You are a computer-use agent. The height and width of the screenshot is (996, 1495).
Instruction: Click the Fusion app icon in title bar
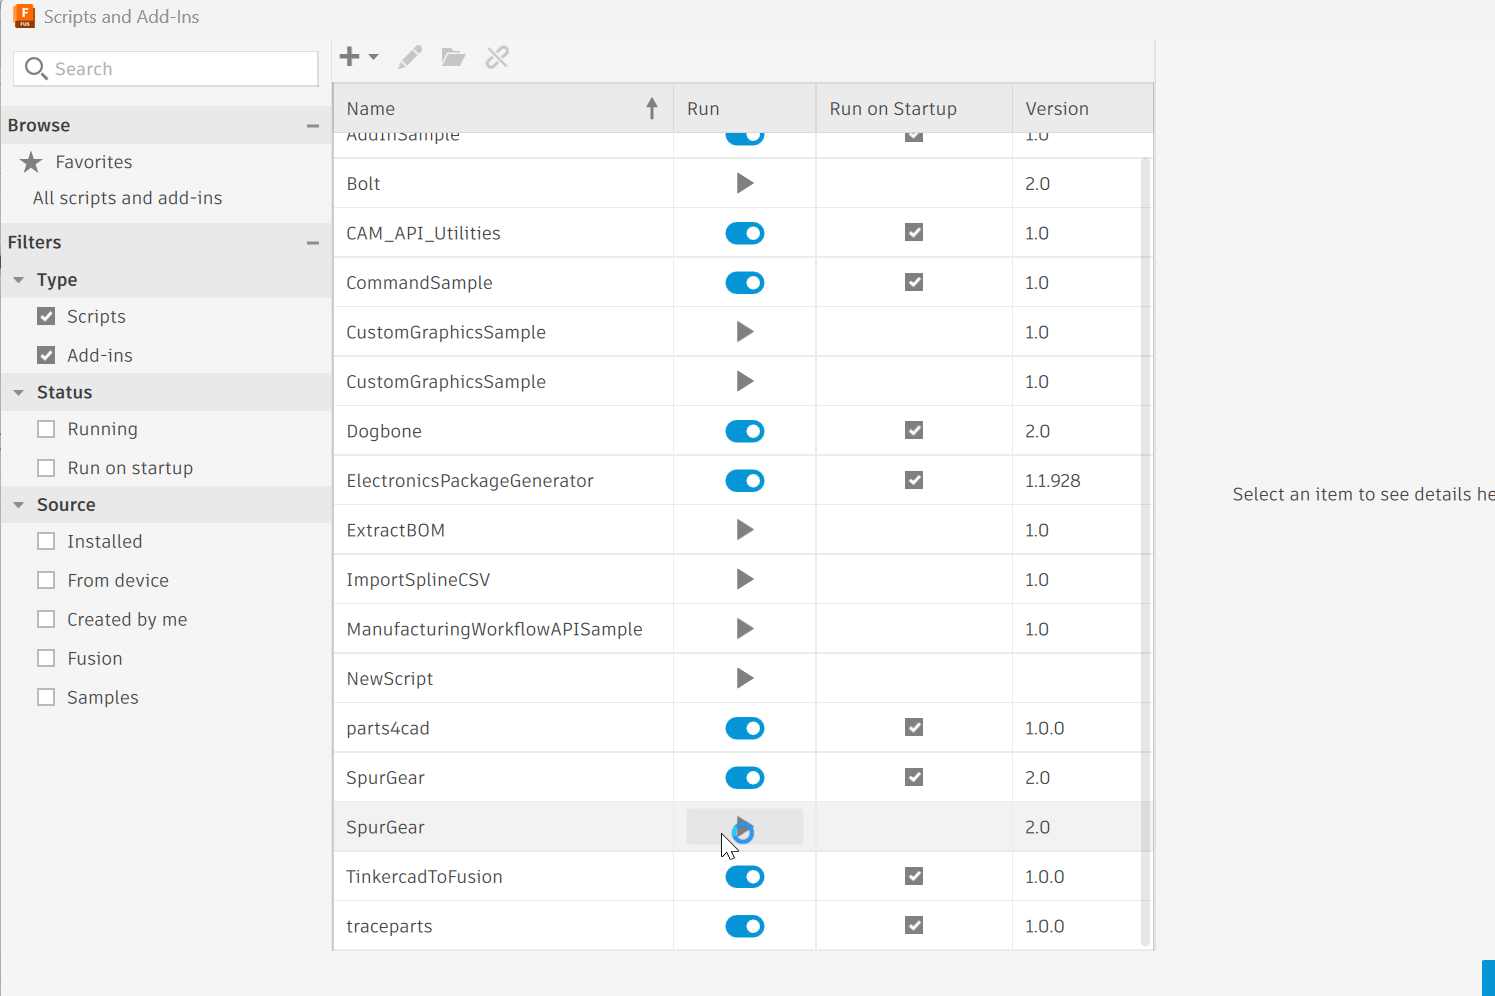[x=24, y=16]
